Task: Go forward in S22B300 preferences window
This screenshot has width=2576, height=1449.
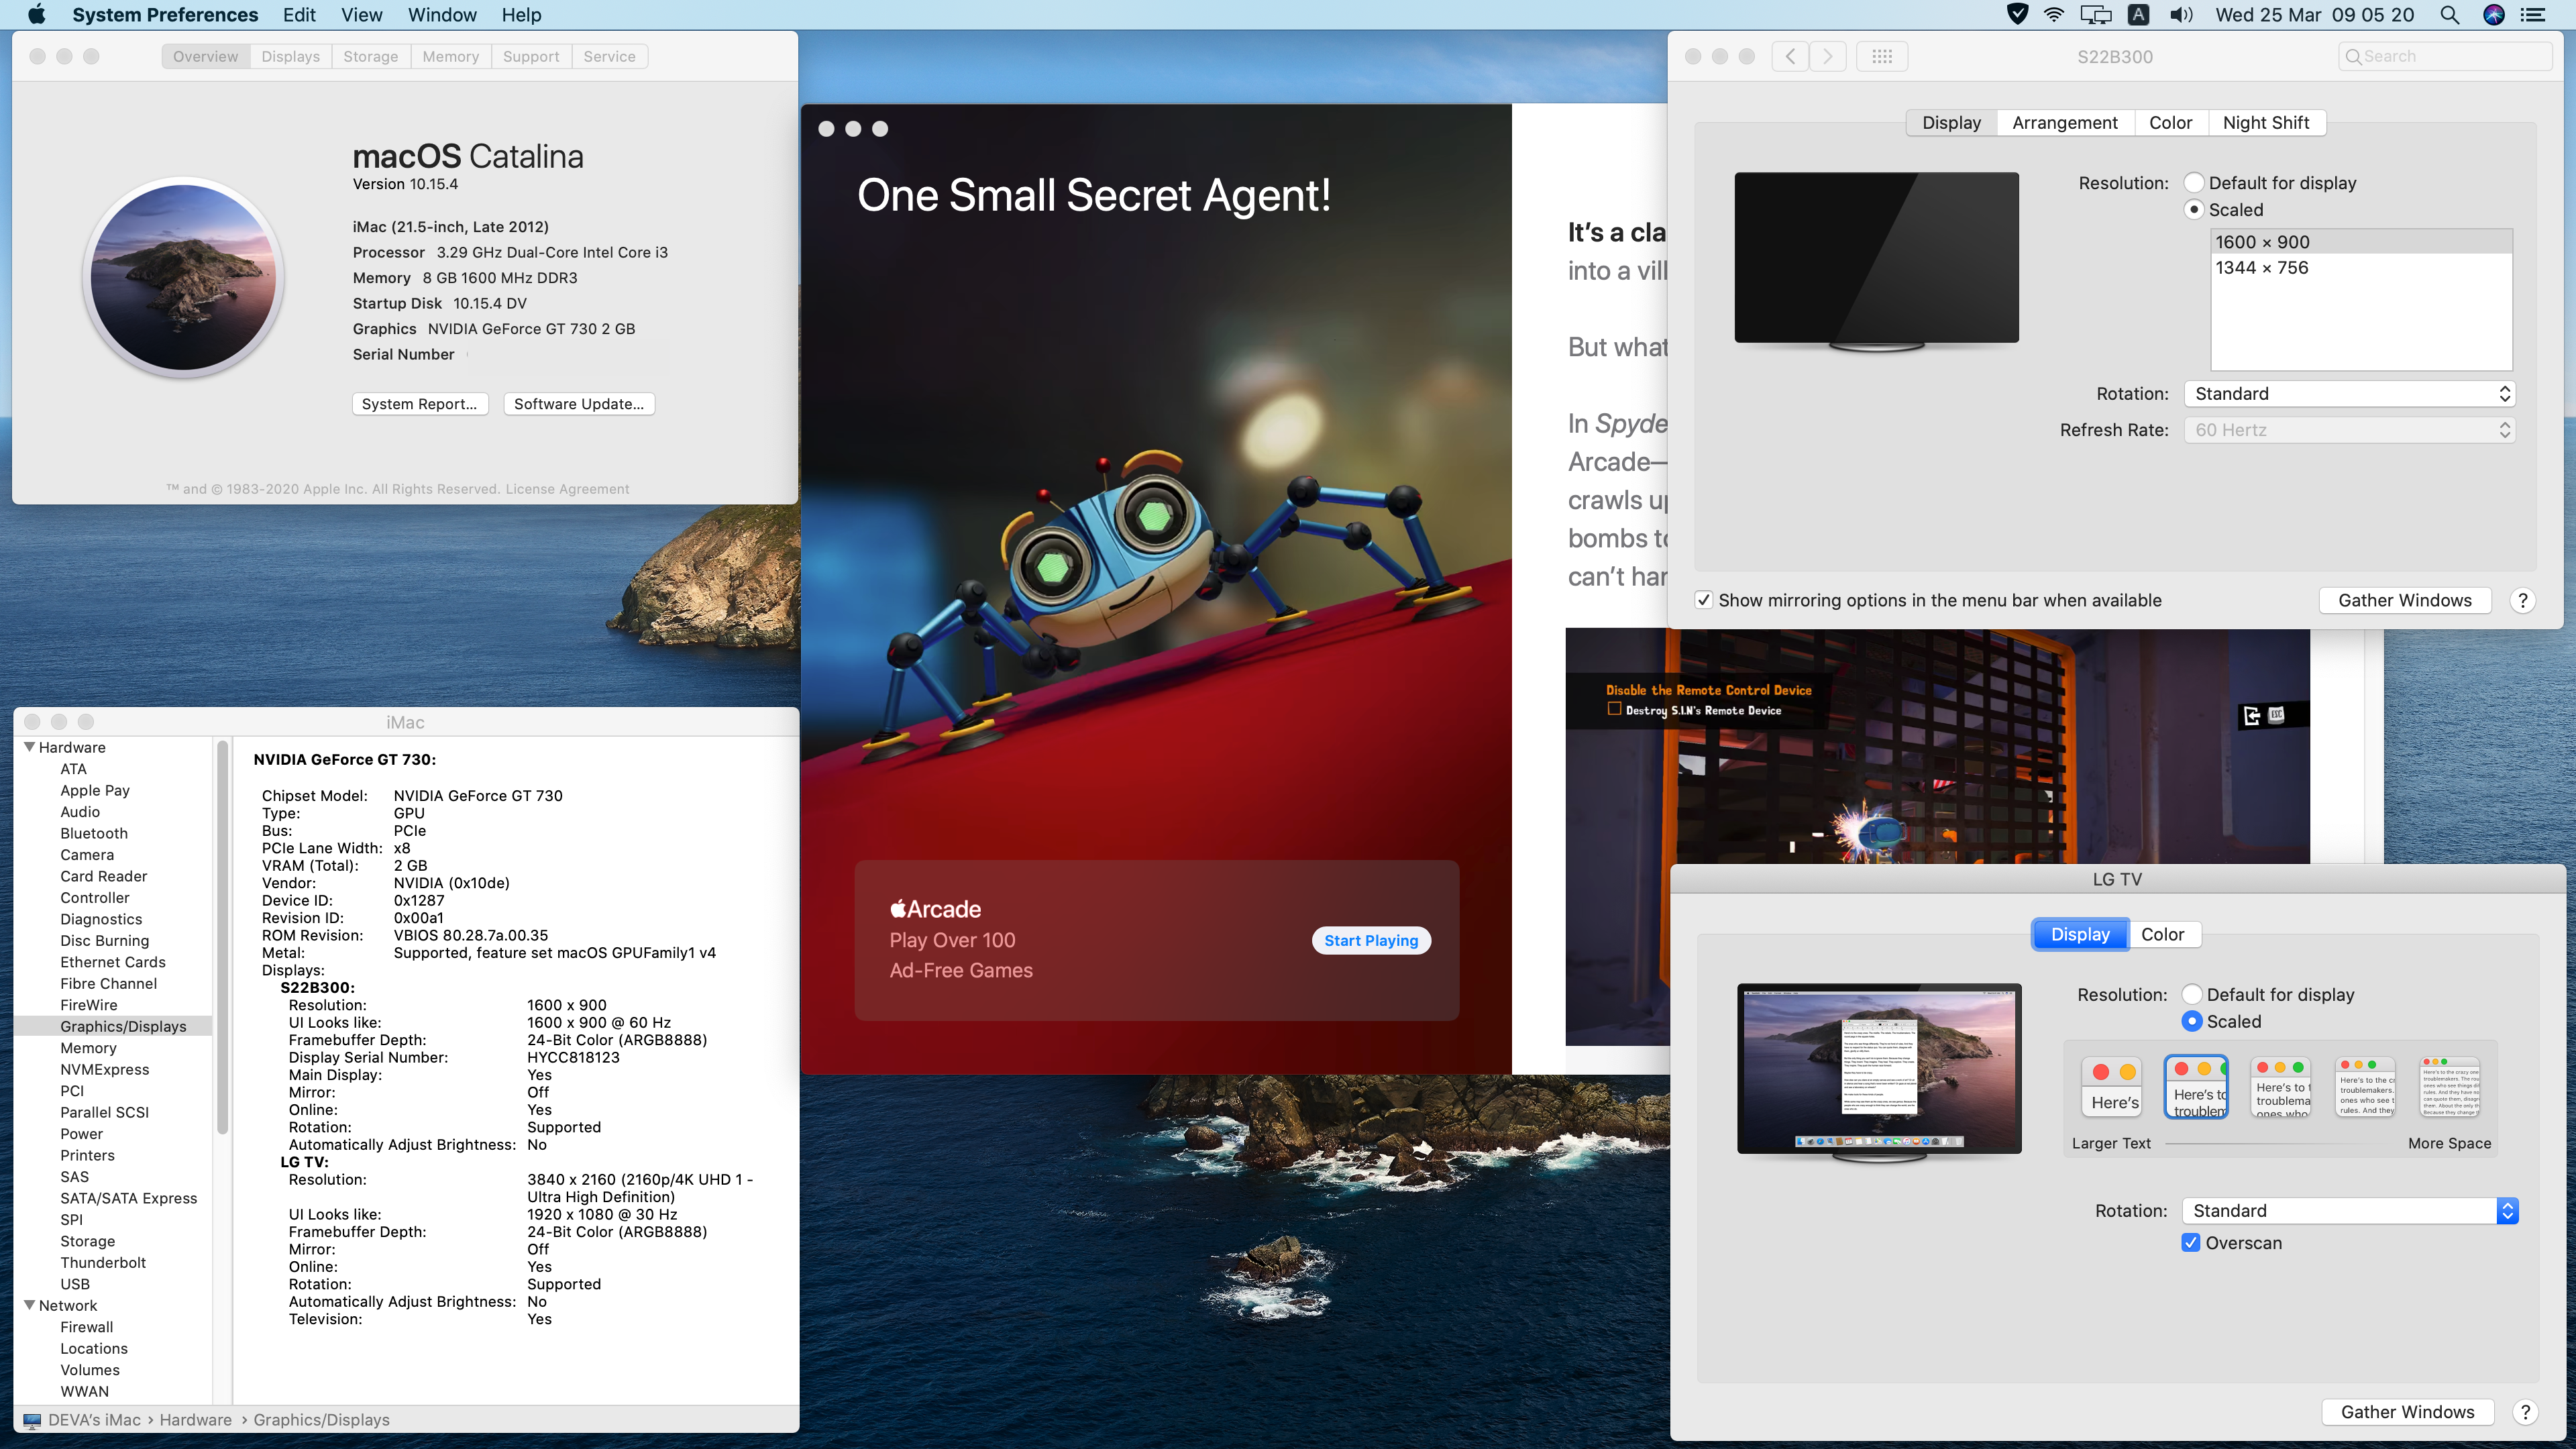Action: [x=1828, y=56]
